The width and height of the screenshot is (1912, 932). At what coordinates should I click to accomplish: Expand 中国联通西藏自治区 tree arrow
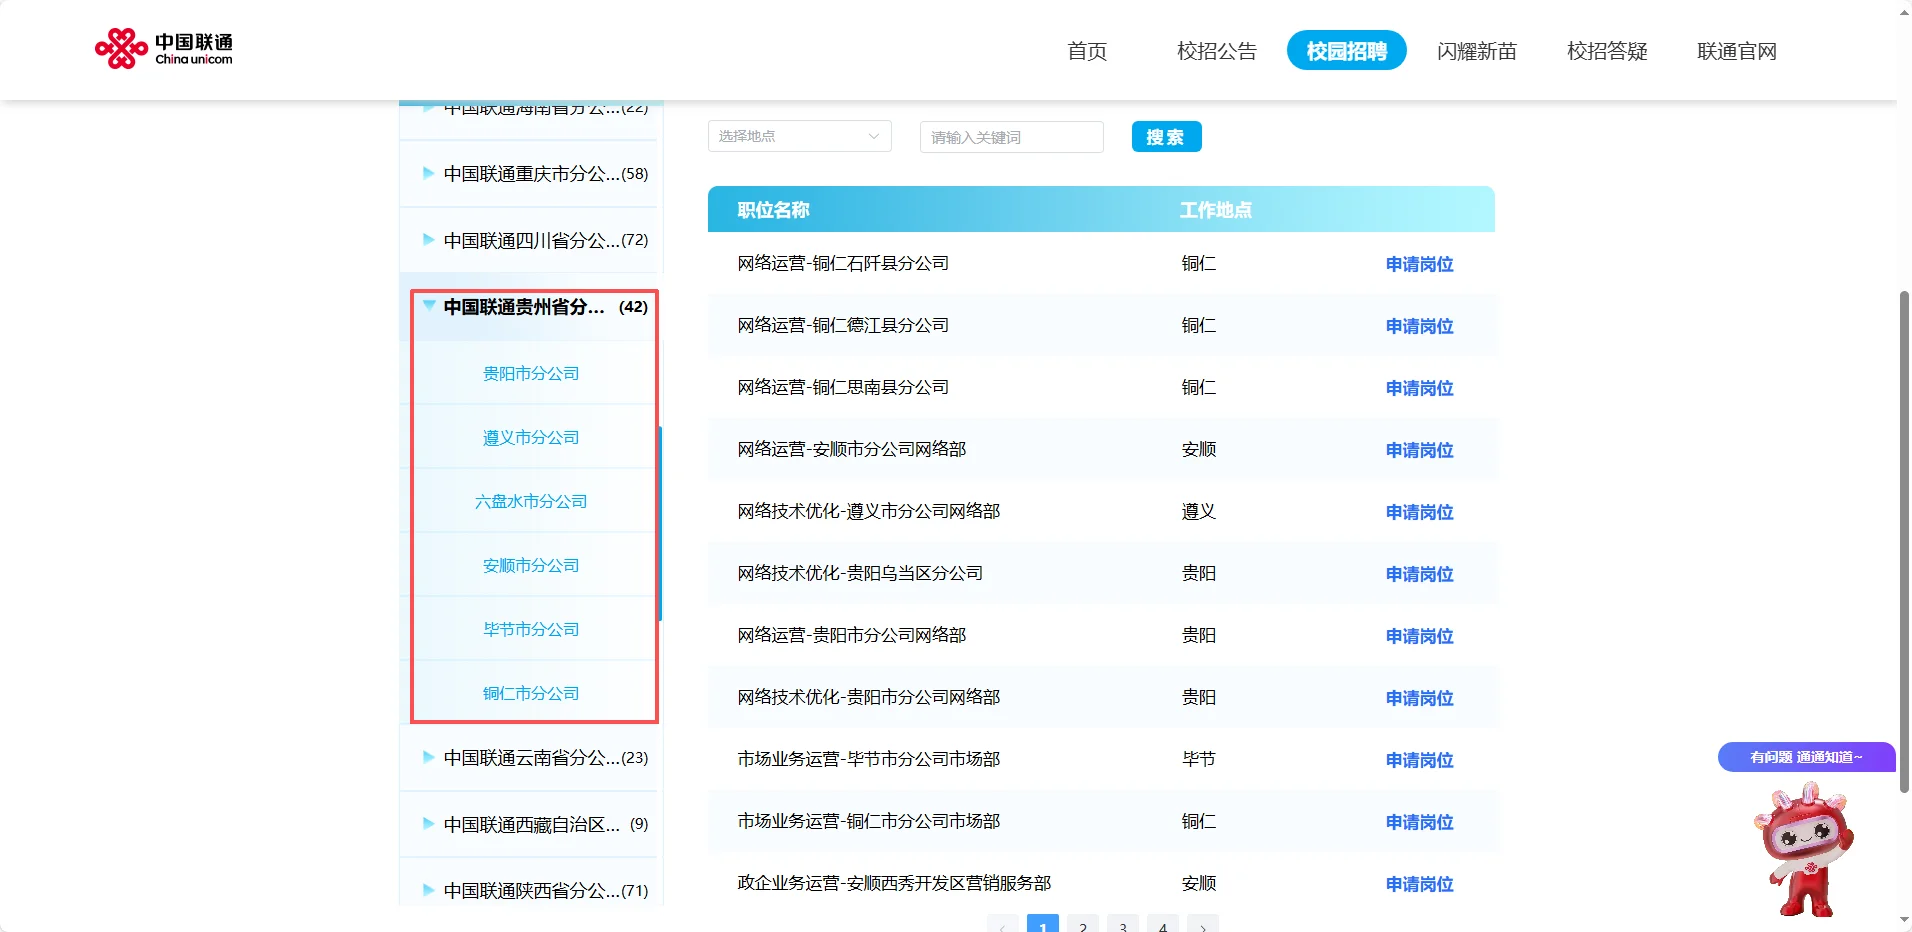(428, 824)
